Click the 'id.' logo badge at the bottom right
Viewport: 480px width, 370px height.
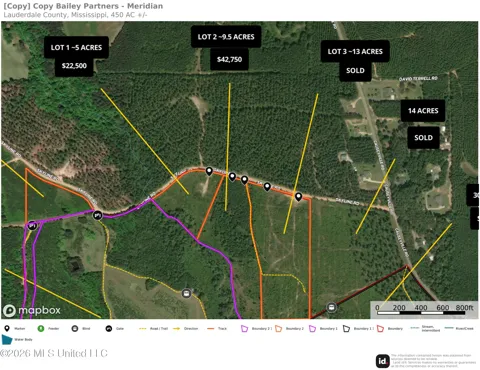[383, 361]
